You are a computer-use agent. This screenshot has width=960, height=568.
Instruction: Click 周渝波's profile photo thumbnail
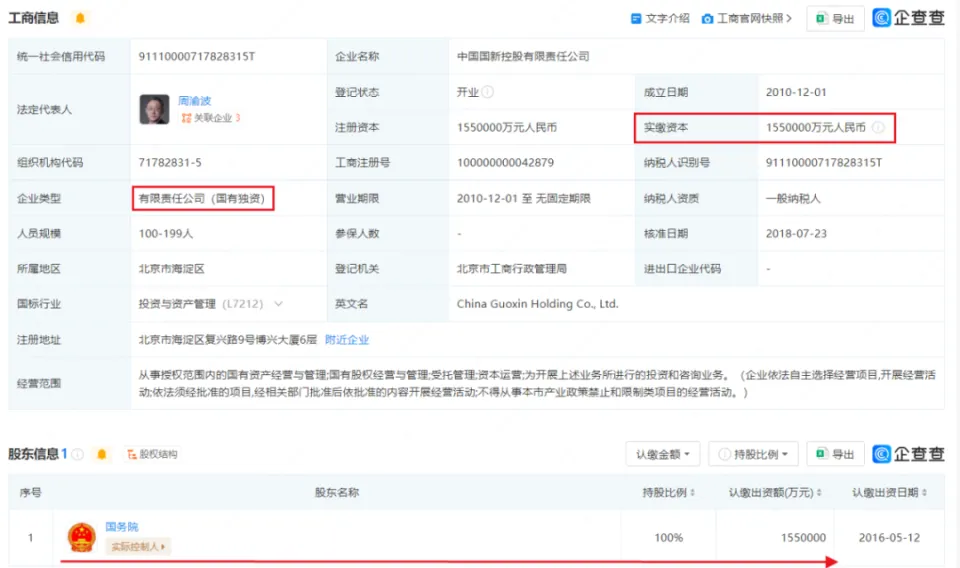coord(154,109)
